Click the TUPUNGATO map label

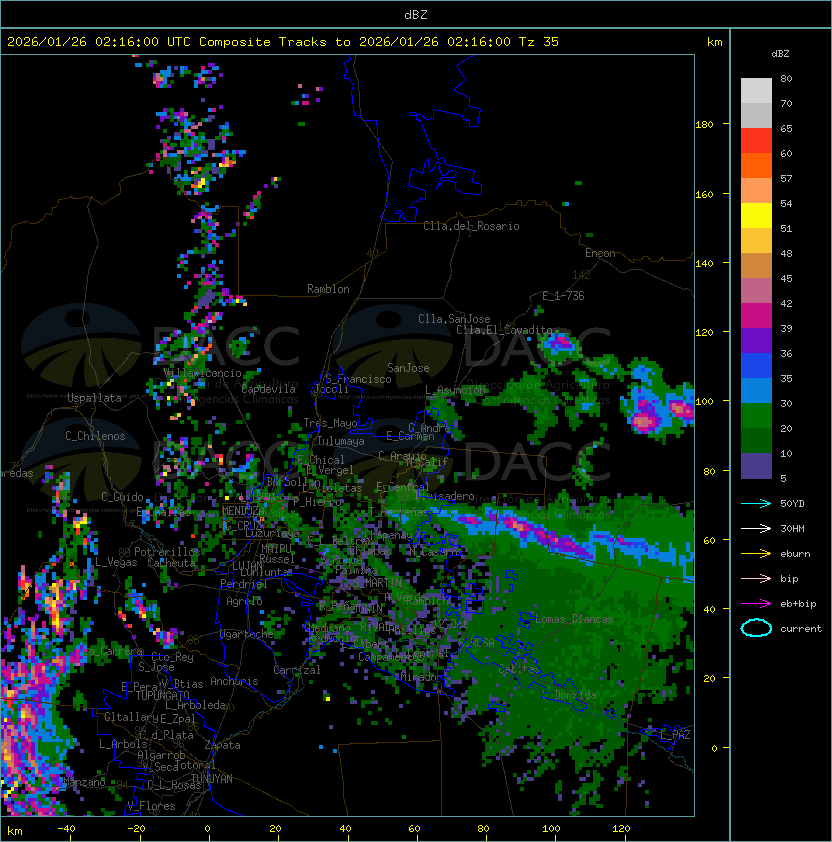coord(162,696)
